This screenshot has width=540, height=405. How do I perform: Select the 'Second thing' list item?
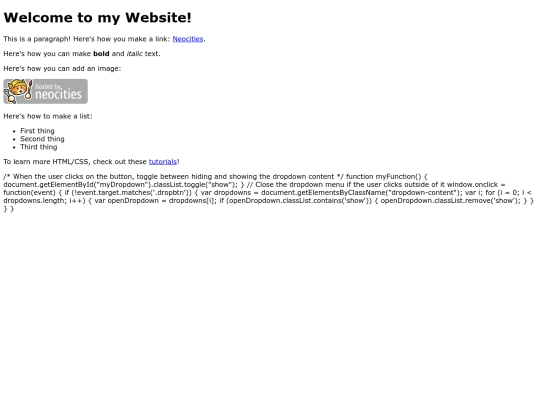tap(42, 139)
